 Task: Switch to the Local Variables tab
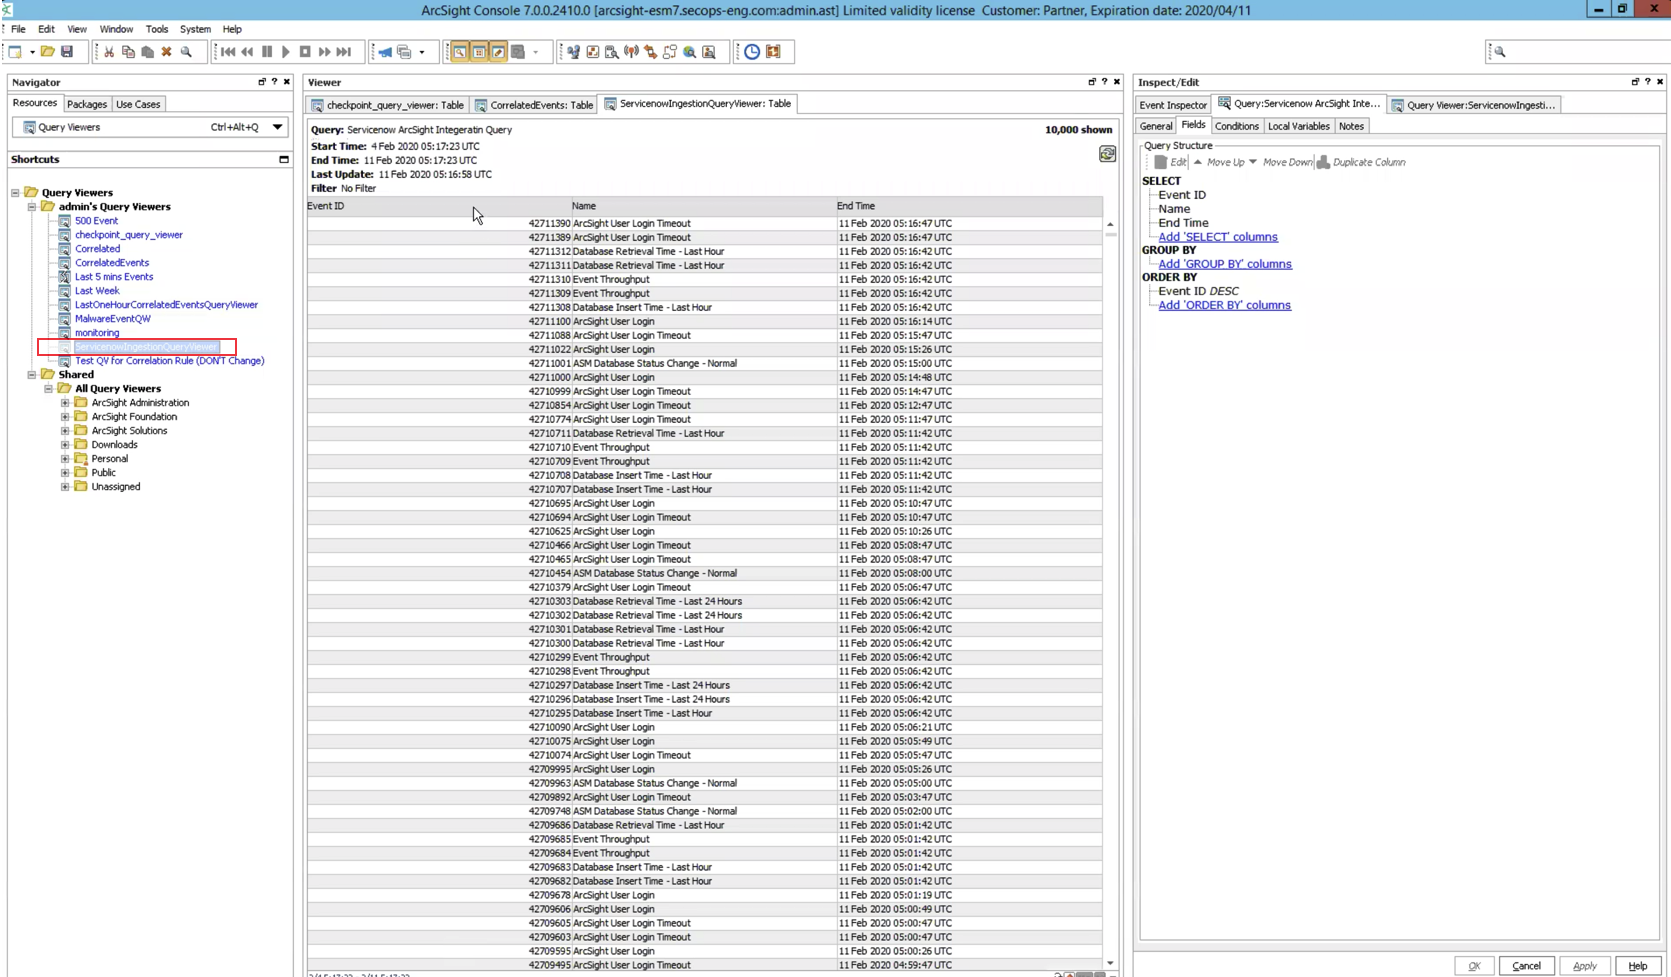pos(1298,126)
